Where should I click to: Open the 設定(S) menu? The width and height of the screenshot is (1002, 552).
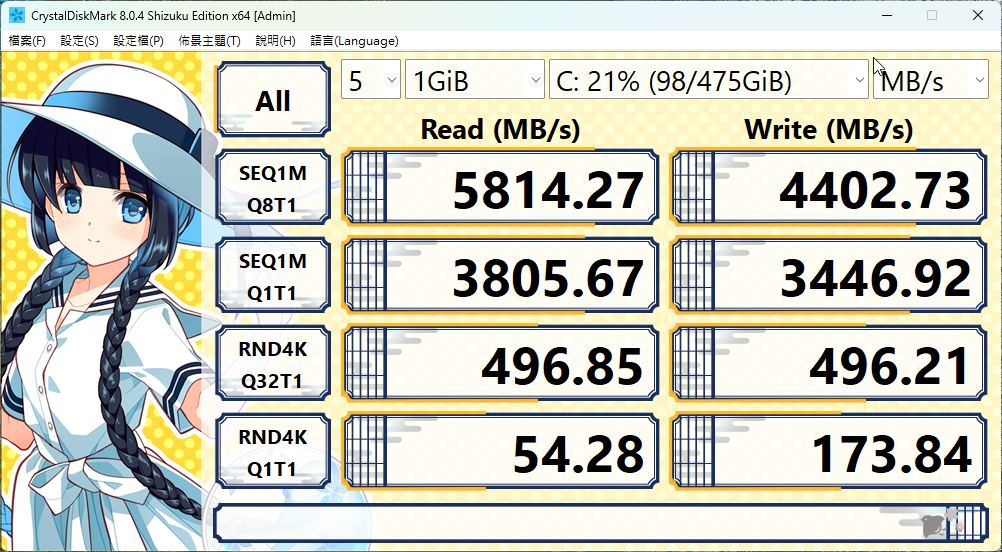[x=79, y=41]
